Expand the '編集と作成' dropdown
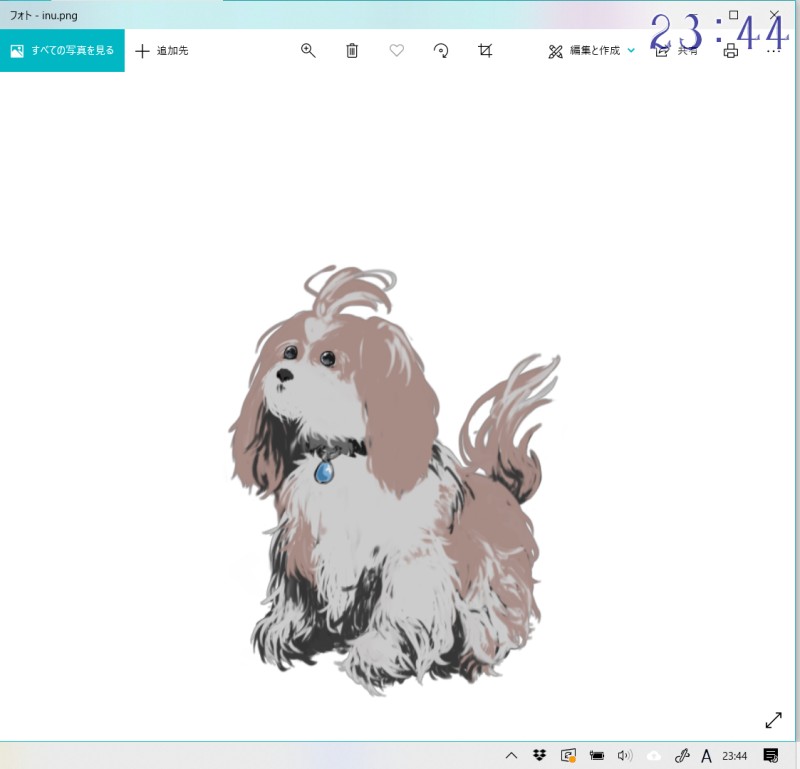 coord(592,51)
